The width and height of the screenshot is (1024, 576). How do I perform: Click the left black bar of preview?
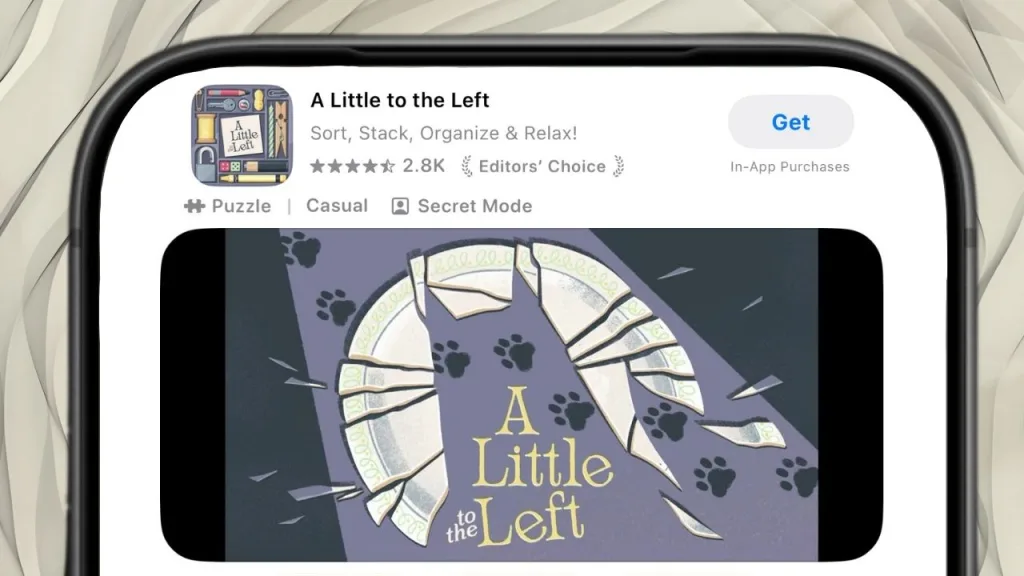pyautogui.click(x=193, y=394)
